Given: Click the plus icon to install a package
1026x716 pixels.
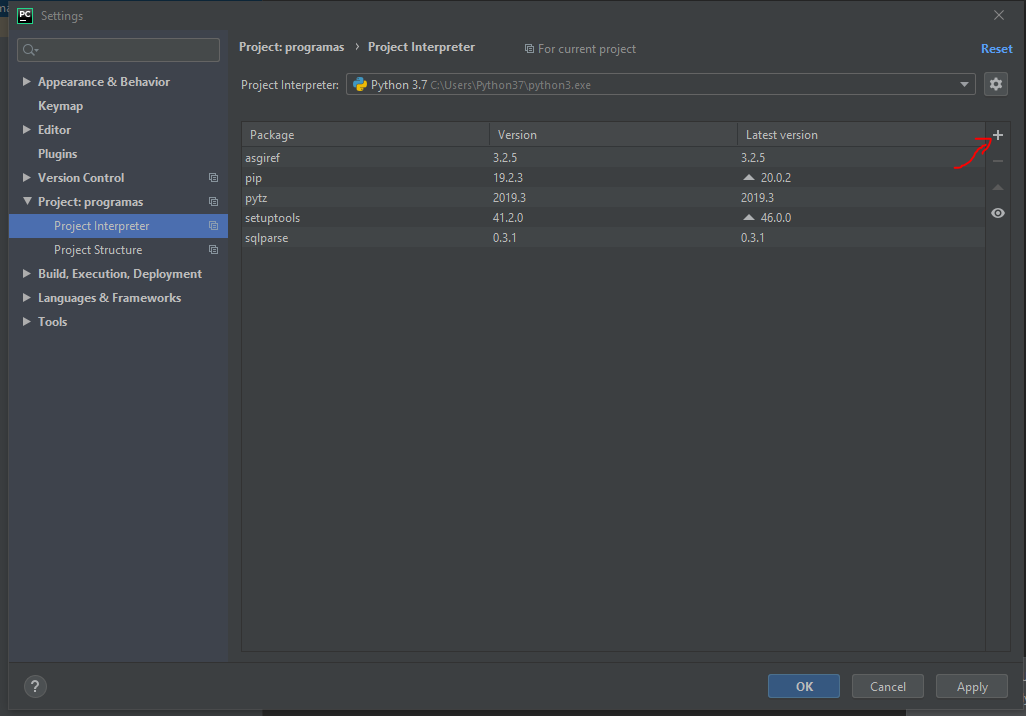Looking at the screenshot, I should 997,135.
